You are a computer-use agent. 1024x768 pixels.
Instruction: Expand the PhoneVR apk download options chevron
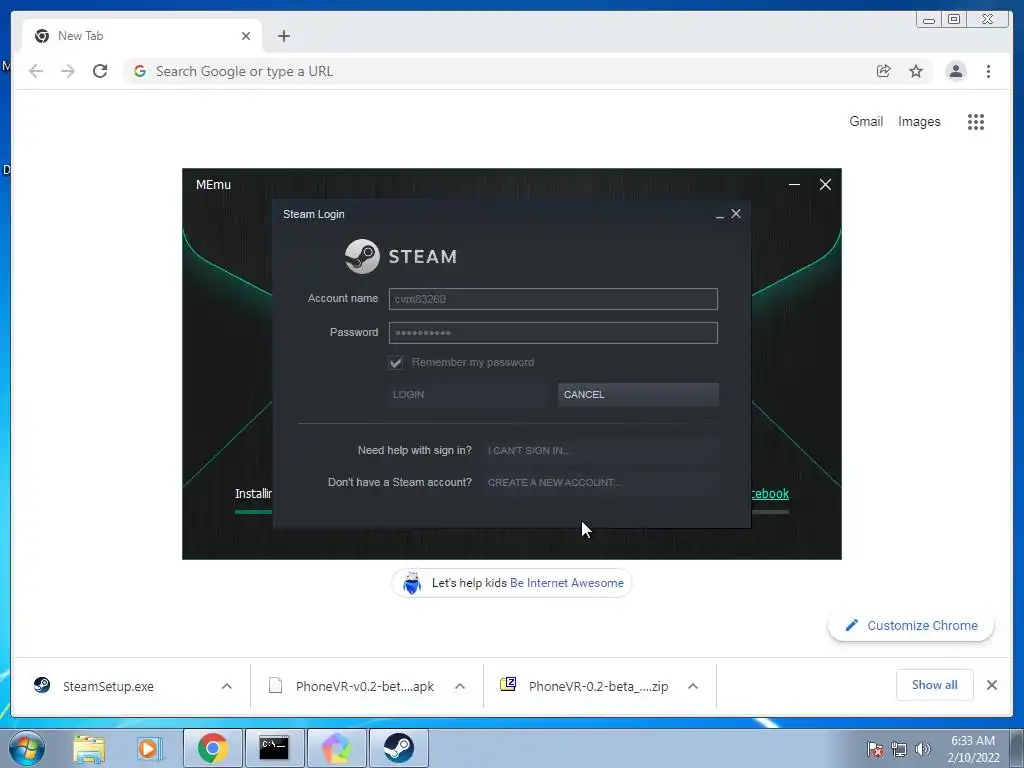(x=460, y=686)
